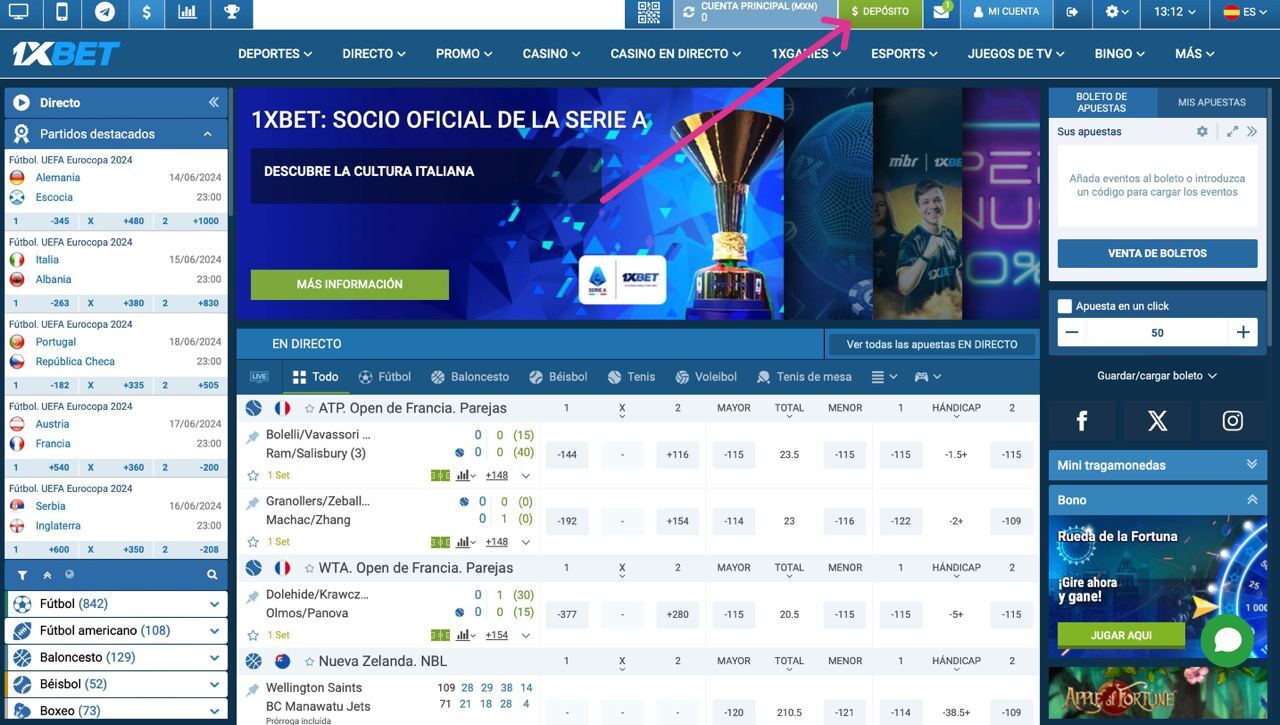1280x725 pixels.
Task: Open the live chat bubble
Action: 1227,640
